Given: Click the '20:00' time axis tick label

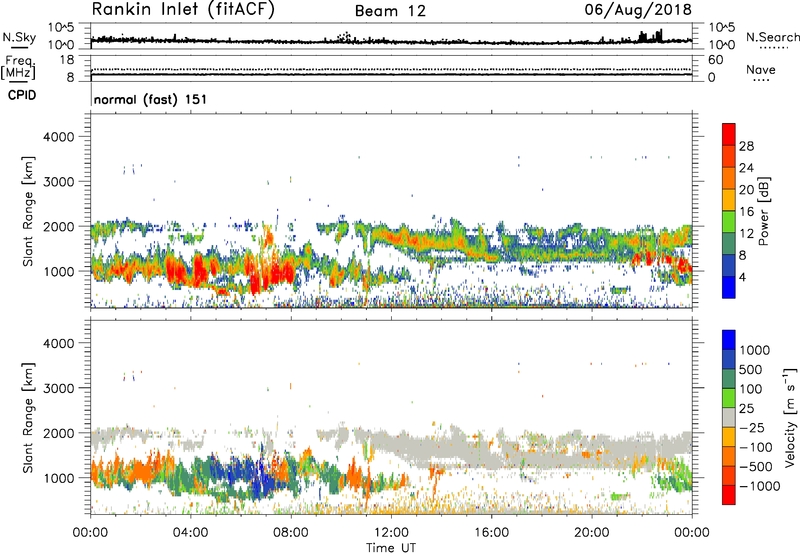Looking at the screenshot, I should point(592,533).
